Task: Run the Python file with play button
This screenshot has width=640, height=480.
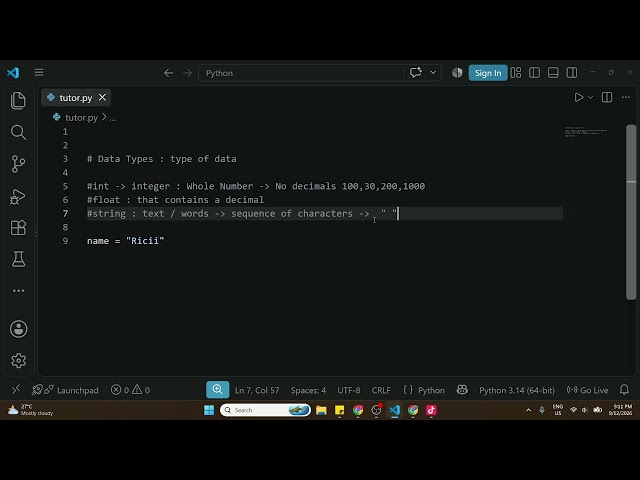Action: 578,97
